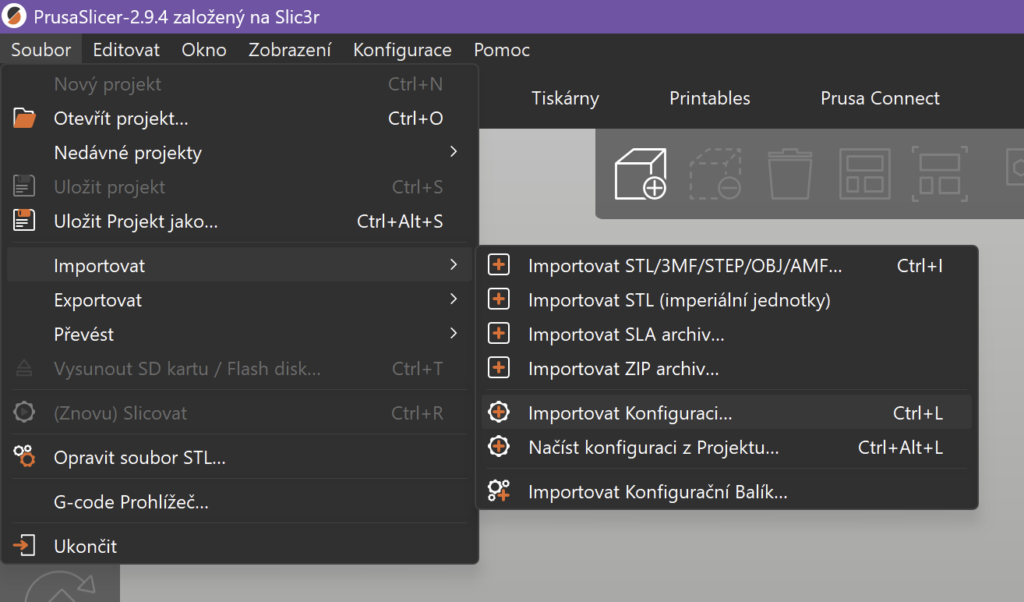The width and height of the screenshot is (1024, 602).
Task: Open the Editovat menu
Action: coord(126,50)
